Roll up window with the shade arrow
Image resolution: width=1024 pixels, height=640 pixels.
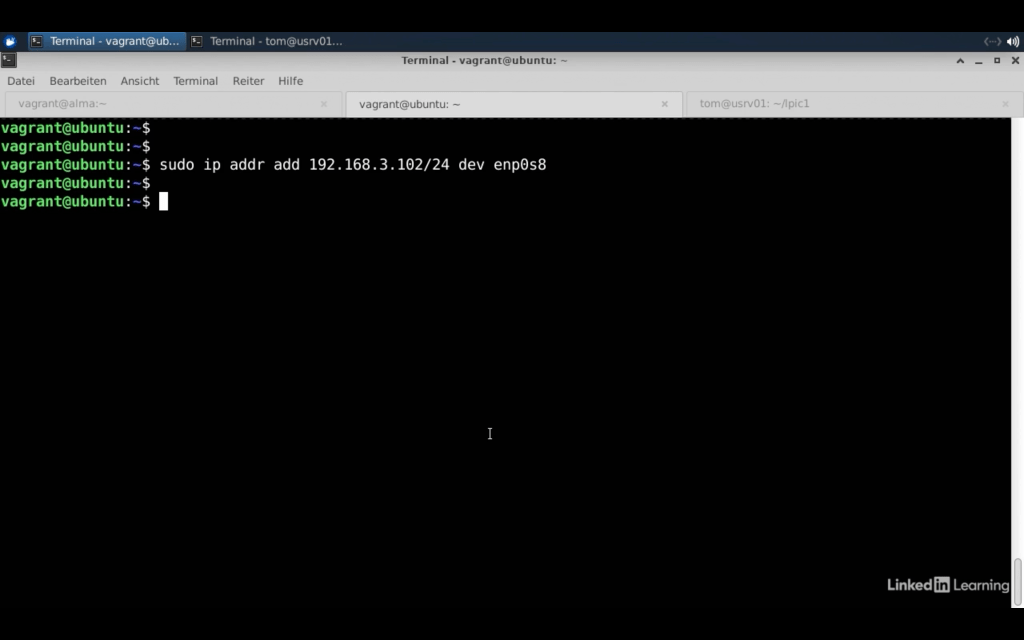pos(960,60)
